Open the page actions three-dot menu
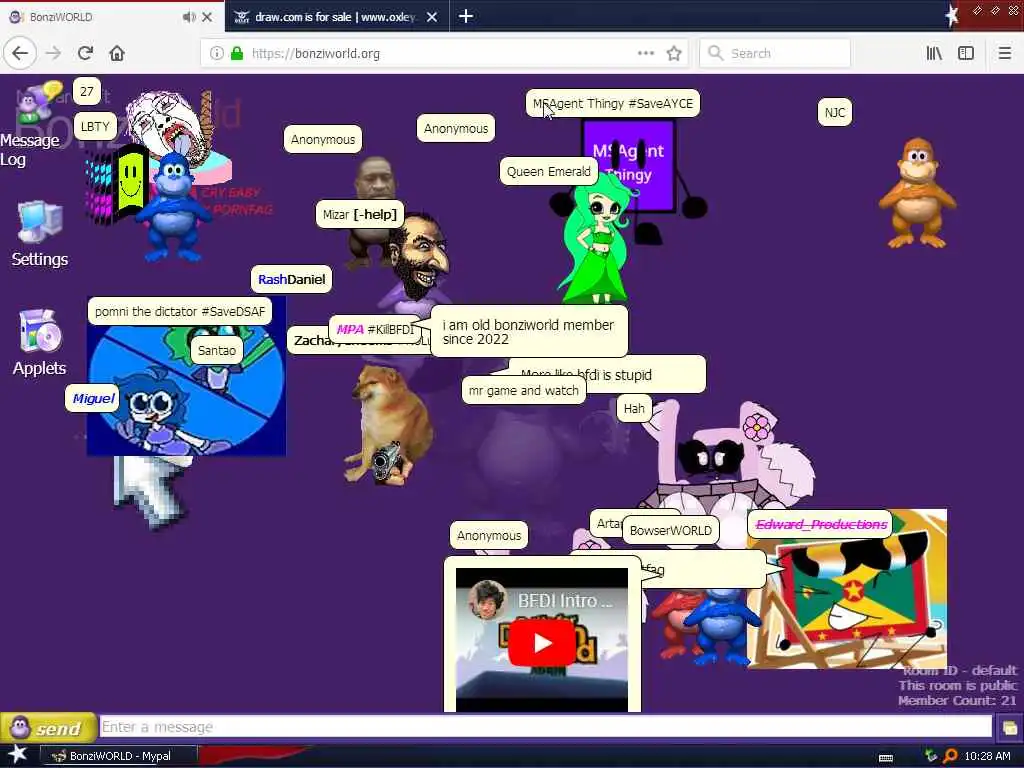 point(645,53)
